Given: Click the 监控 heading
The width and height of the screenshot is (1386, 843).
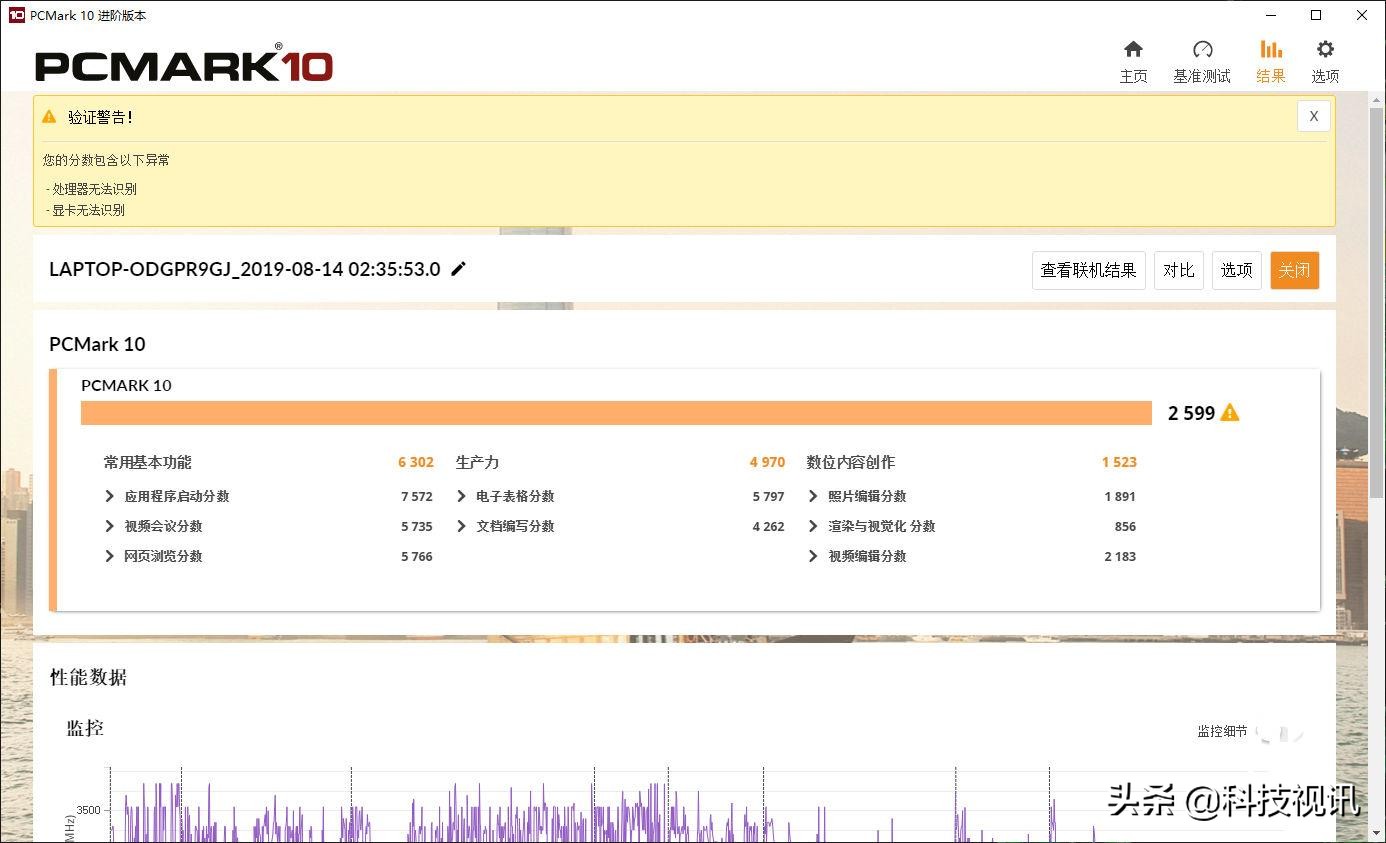Looking at the screenshot, I should pyautogui.click(x=85, y=728).
